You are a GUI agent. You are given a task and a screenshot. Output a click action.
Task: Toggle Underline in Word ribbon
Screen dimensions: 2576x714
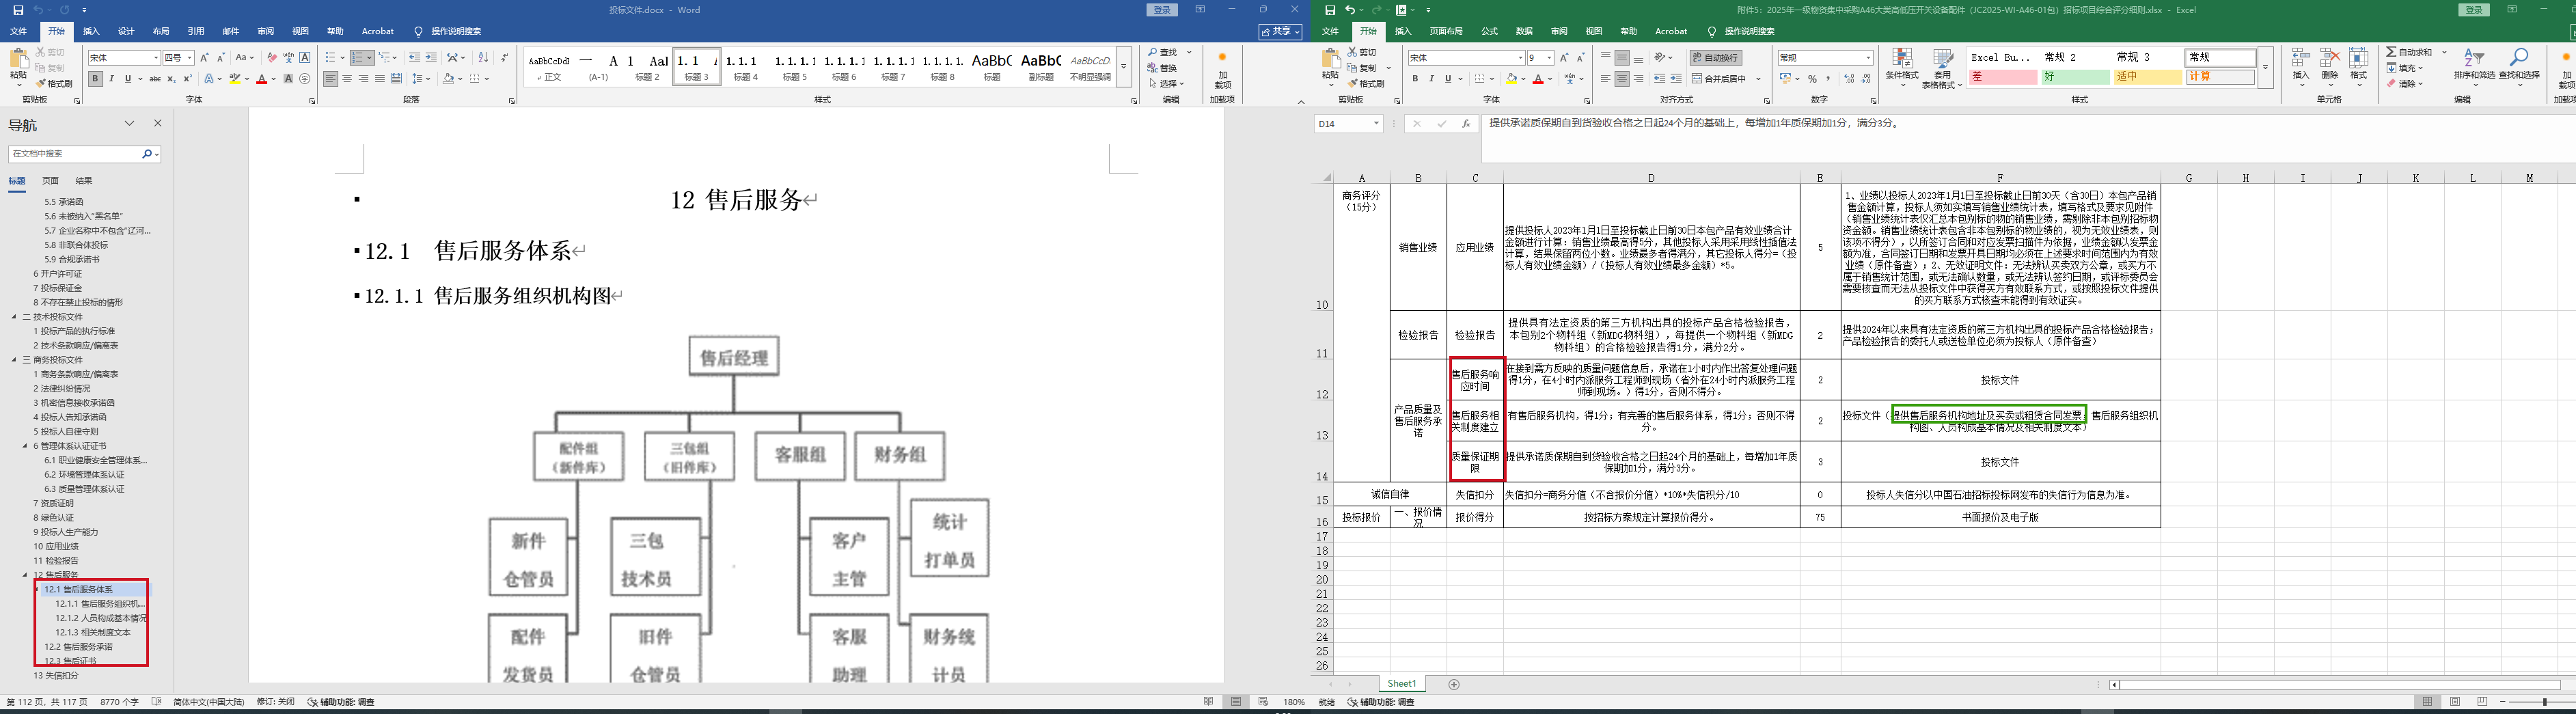tap(127, 79)
